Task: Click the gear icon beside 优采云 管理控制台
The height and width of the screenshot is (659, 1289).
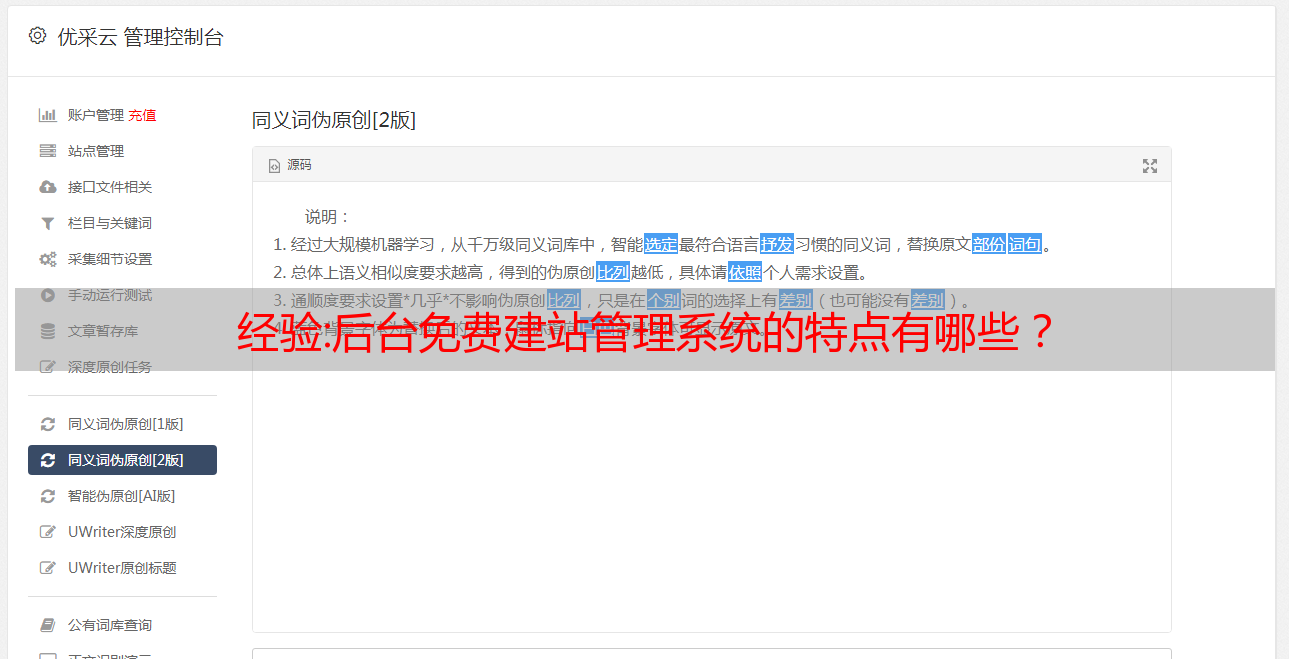Action: click(37, 36)
